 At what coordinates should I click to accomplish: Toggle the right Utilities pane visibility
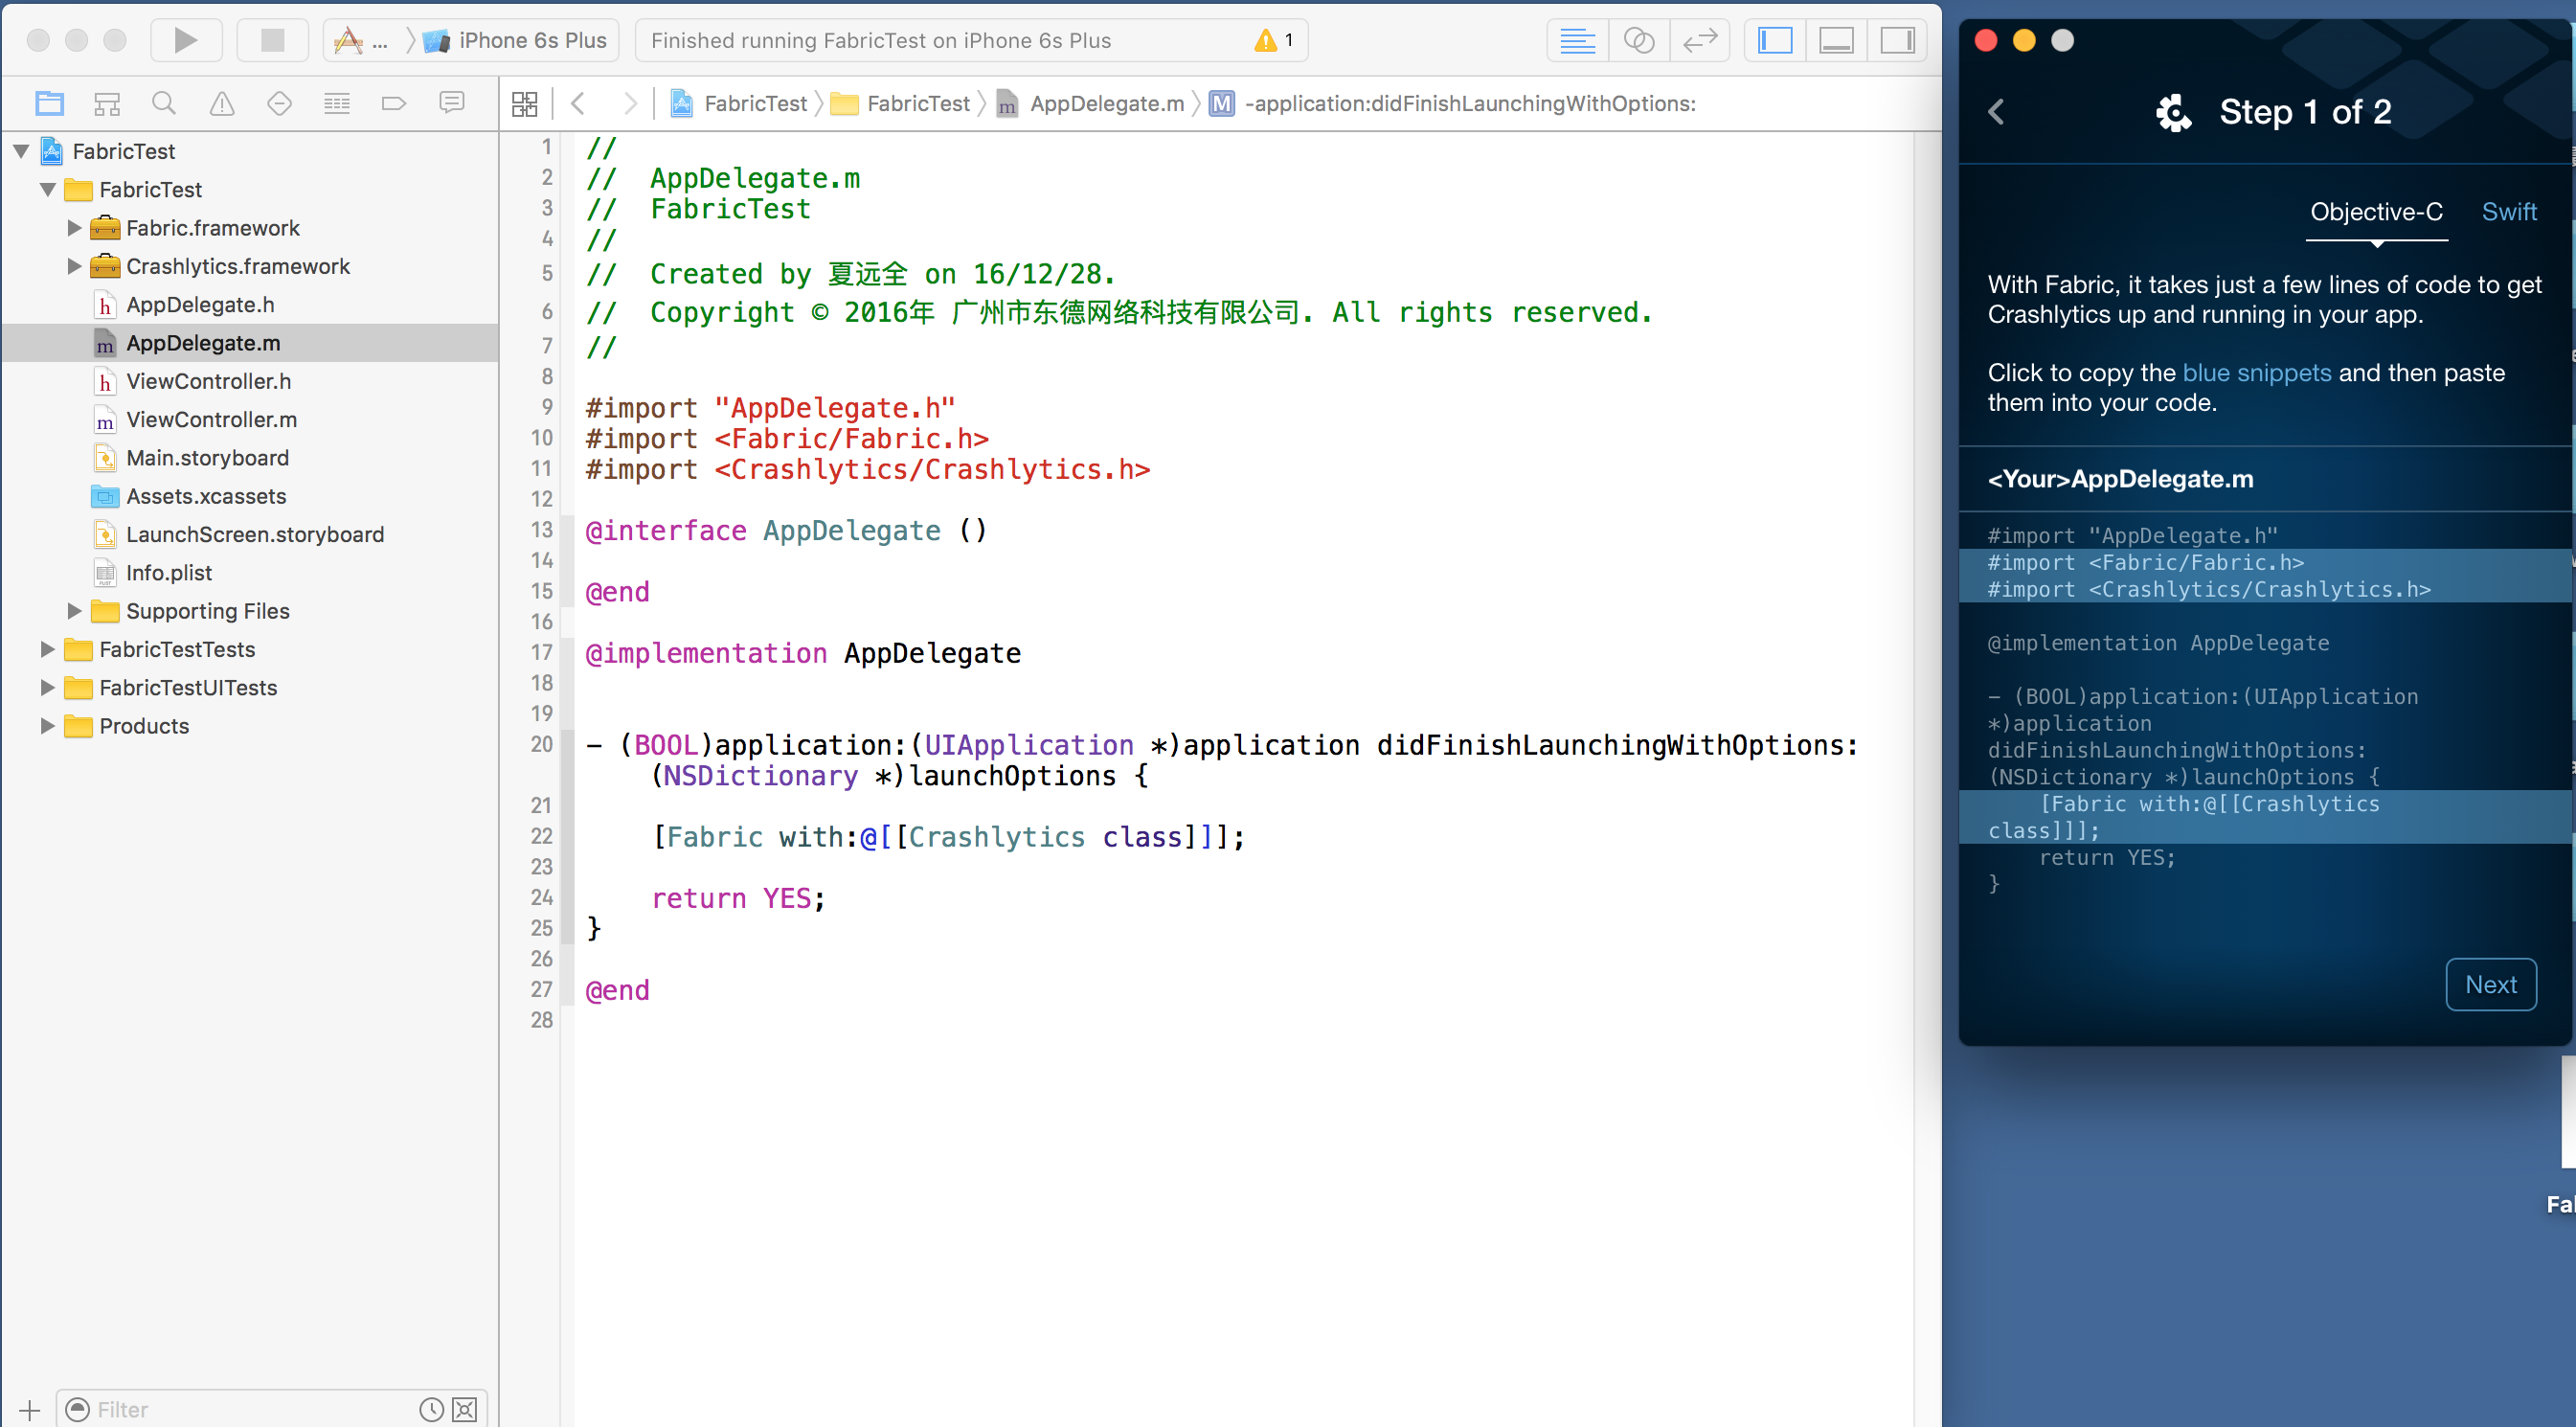click(1897, 40)
